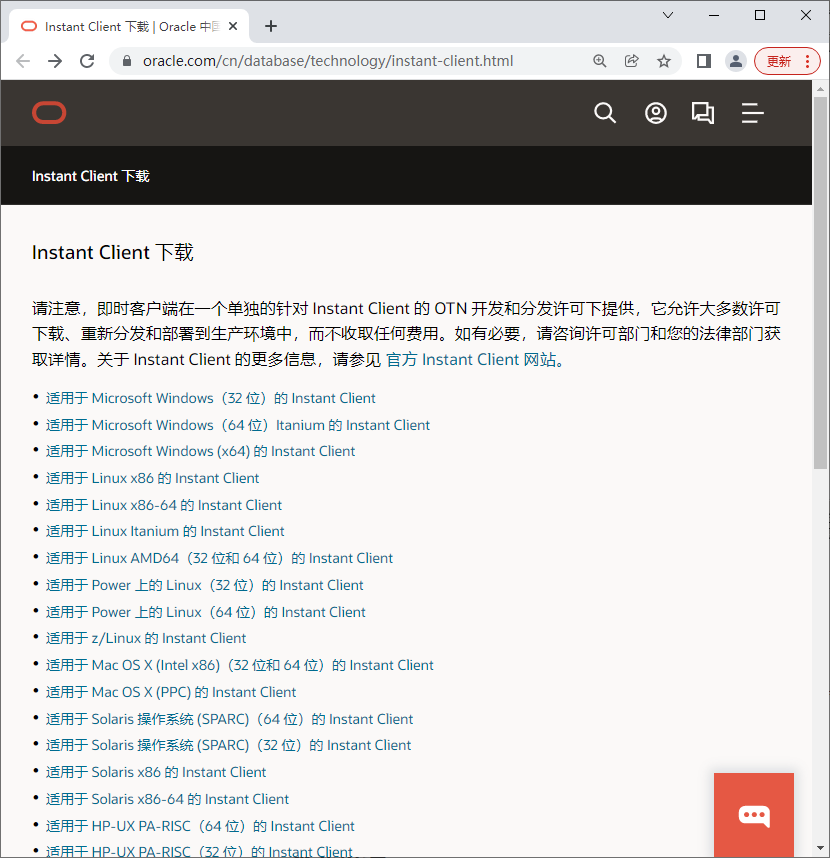
Task: Close the Instant Client tab
Action: [233, 26]
